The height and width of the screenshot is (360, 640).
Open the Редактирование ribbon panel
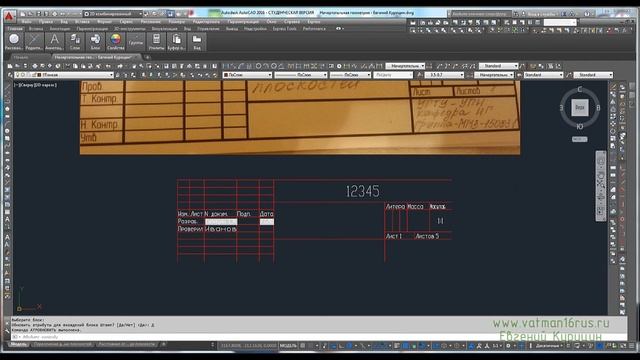point(34,42)
